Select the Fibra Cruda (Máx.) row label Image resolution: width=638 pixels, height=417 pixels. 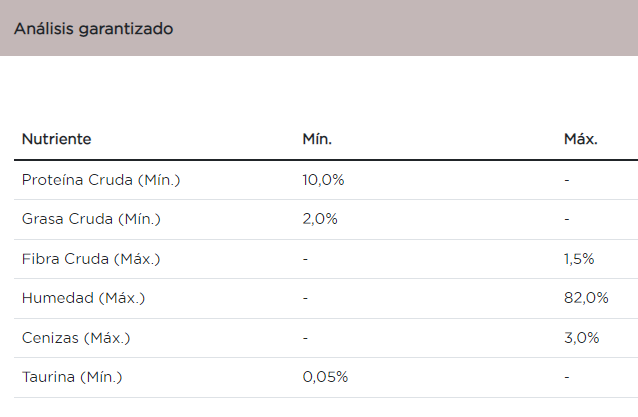click(x=91, y=259)
